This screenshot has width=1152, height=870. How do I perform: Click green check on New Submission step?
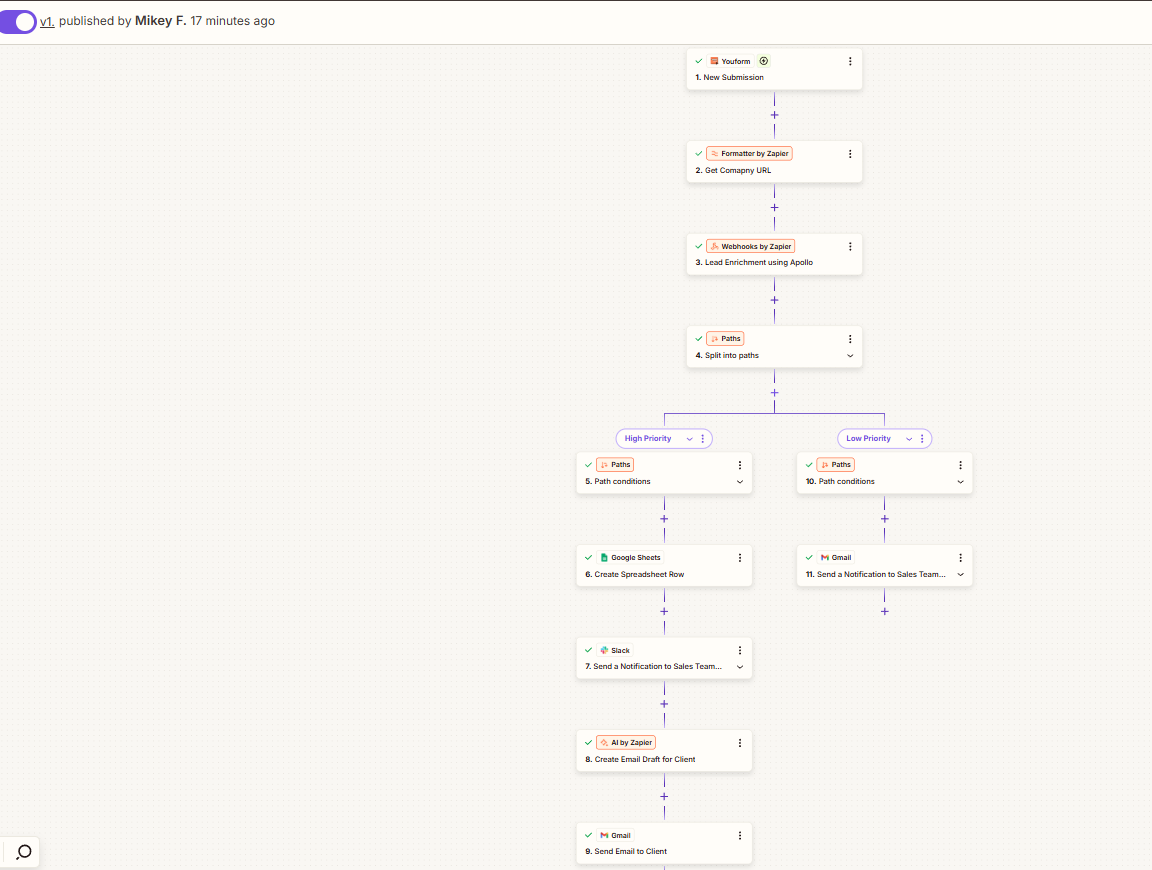(699, 61)
